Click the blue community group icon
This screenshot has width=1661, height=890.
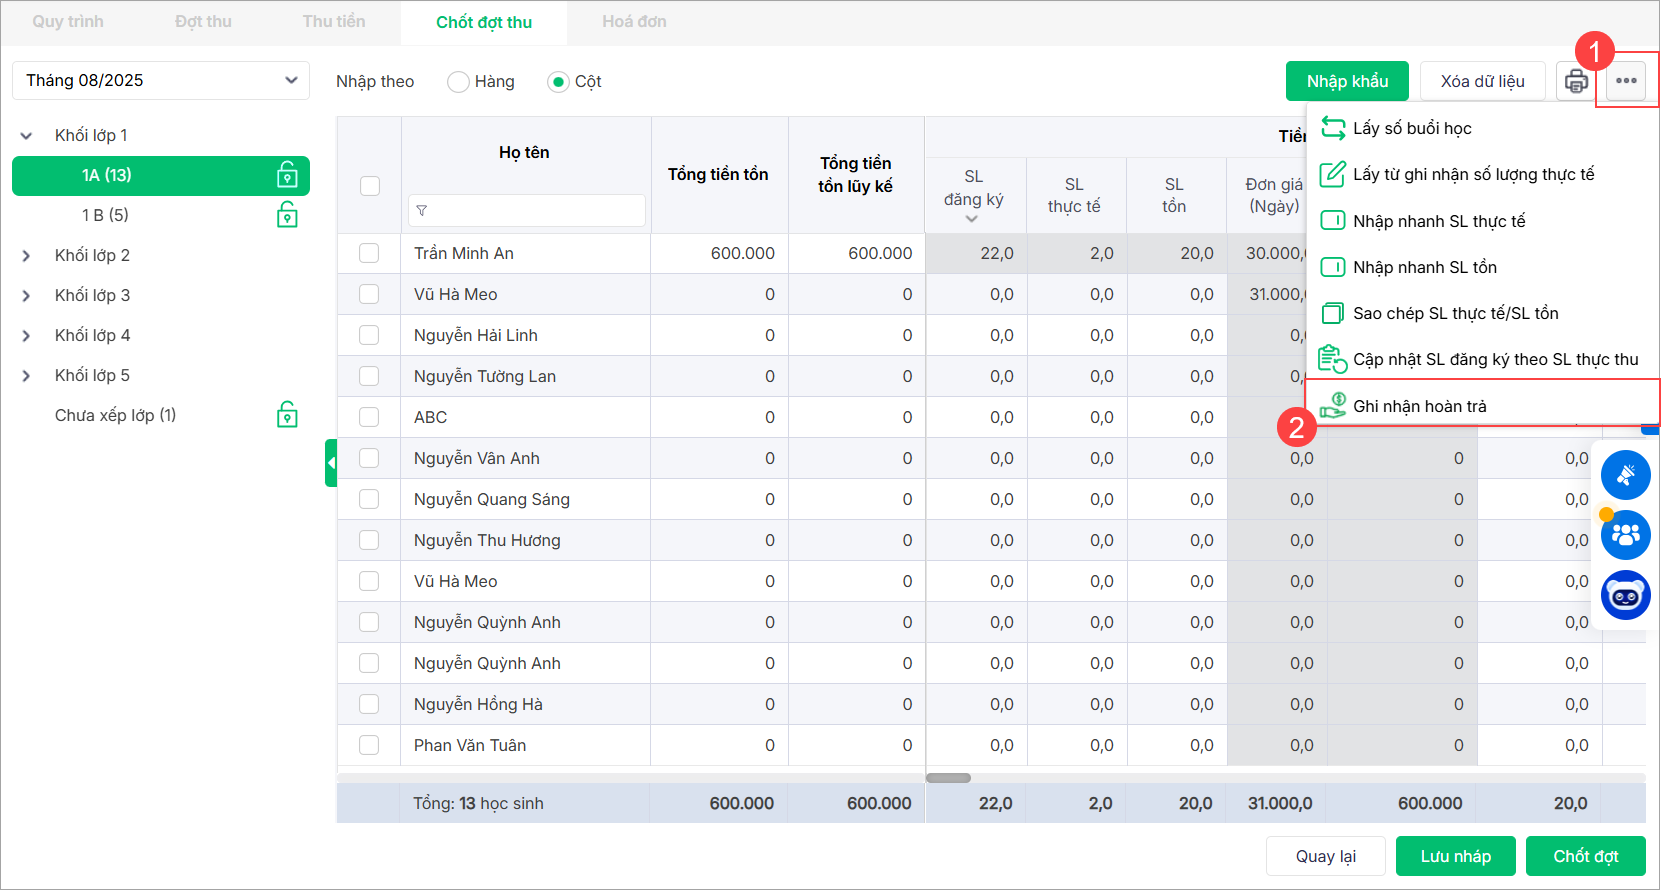(1625, 535)
